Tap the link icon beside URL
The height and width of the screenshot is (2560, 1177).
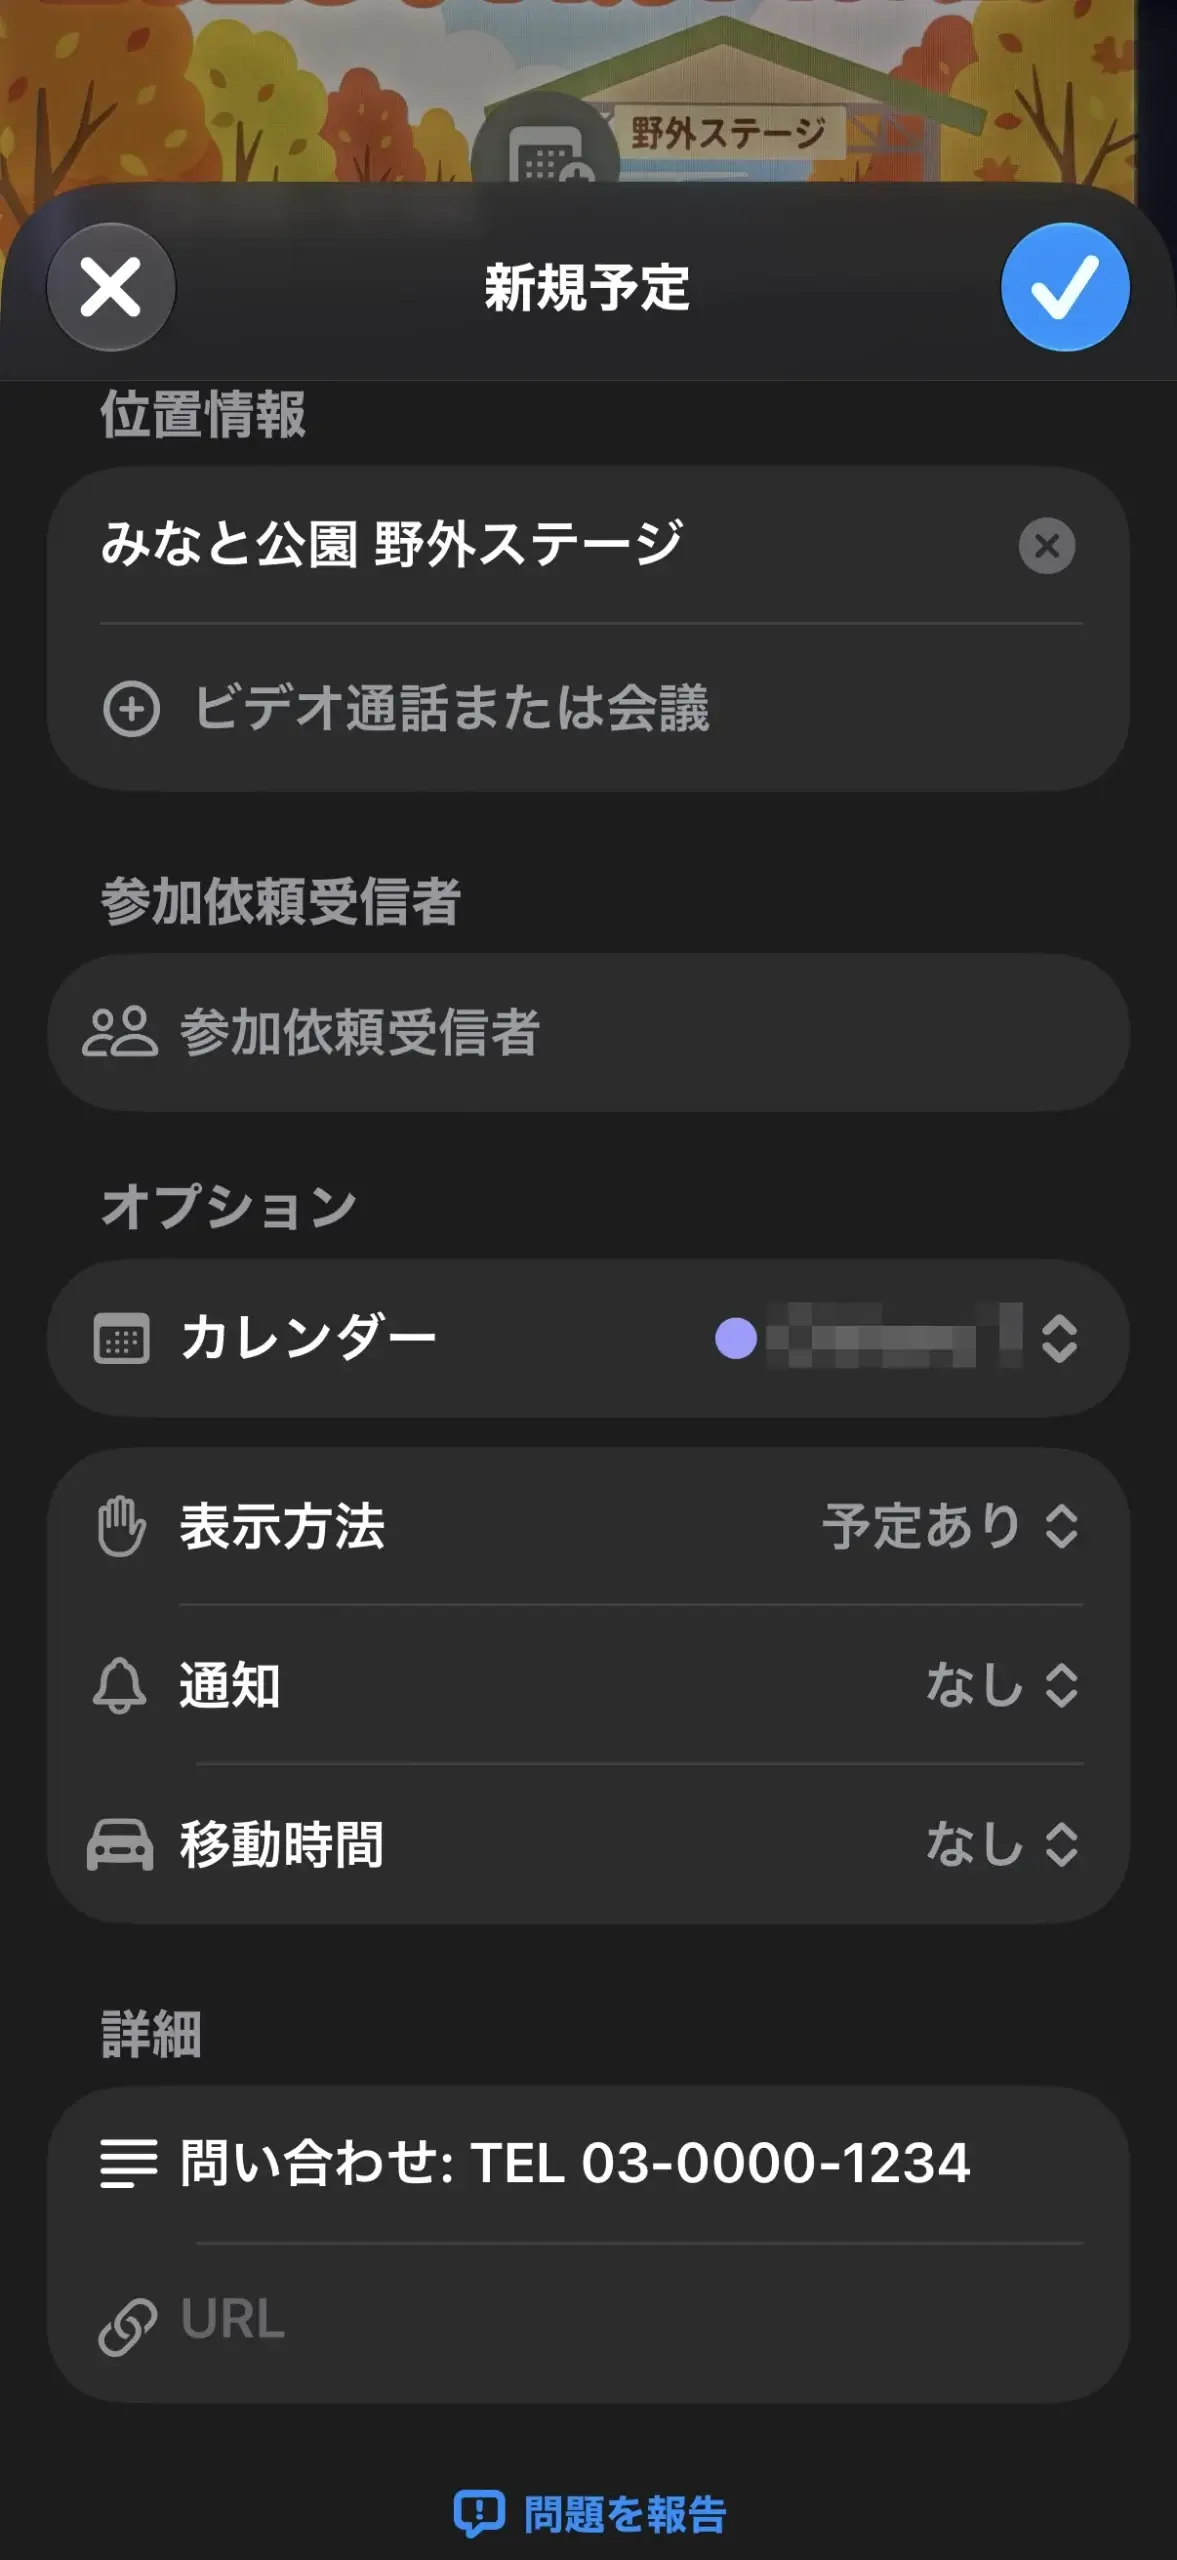point(128,2327)
